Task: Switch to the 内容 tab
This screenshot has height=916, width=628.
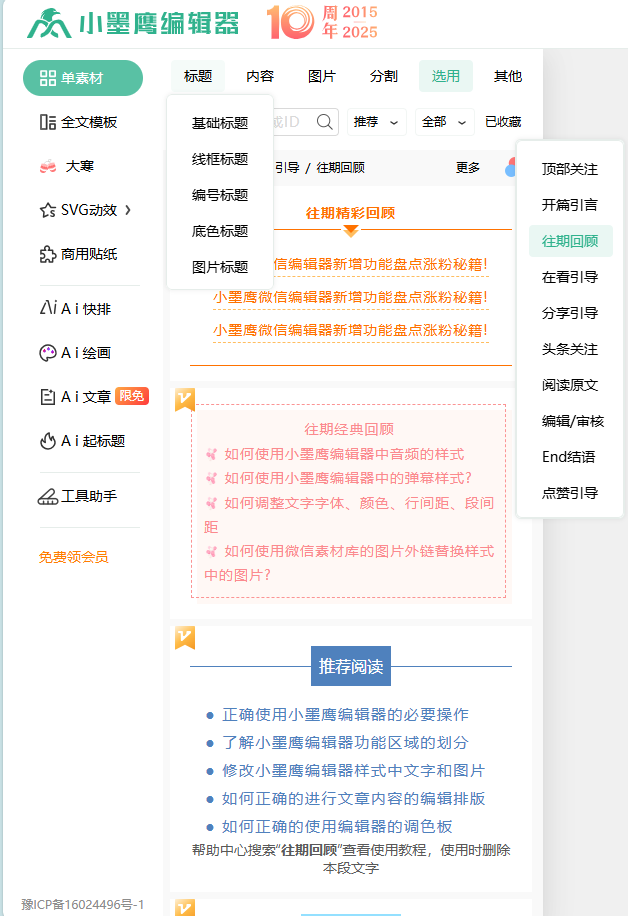Action: [x=260, y=76]
